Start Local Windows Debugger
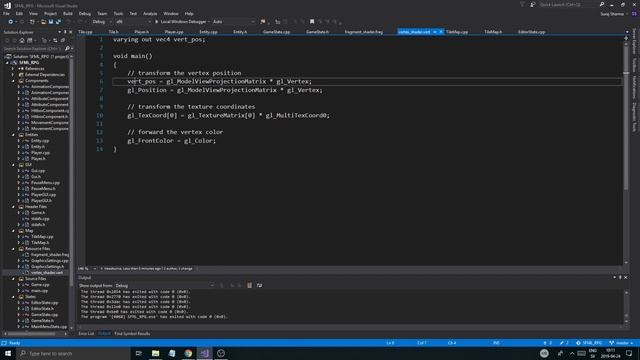The height and width of the screenshot is (360, 640). tap(180, 22)
